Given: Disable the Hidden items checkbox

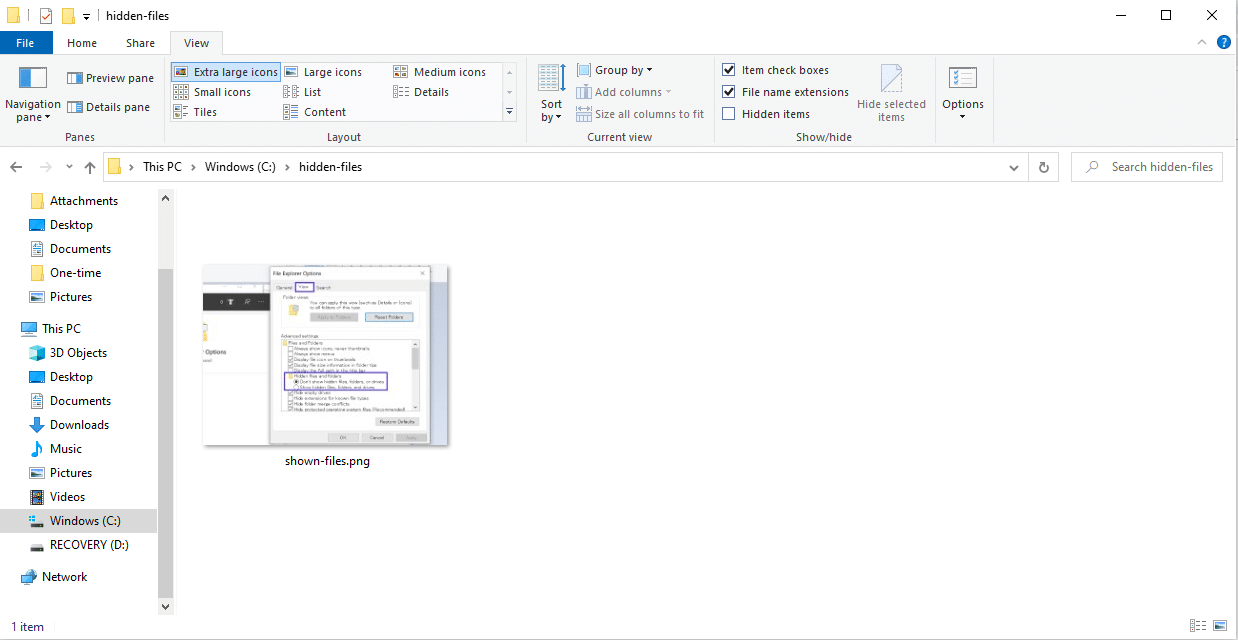Looking at the screenshot, I should (729, 113).
